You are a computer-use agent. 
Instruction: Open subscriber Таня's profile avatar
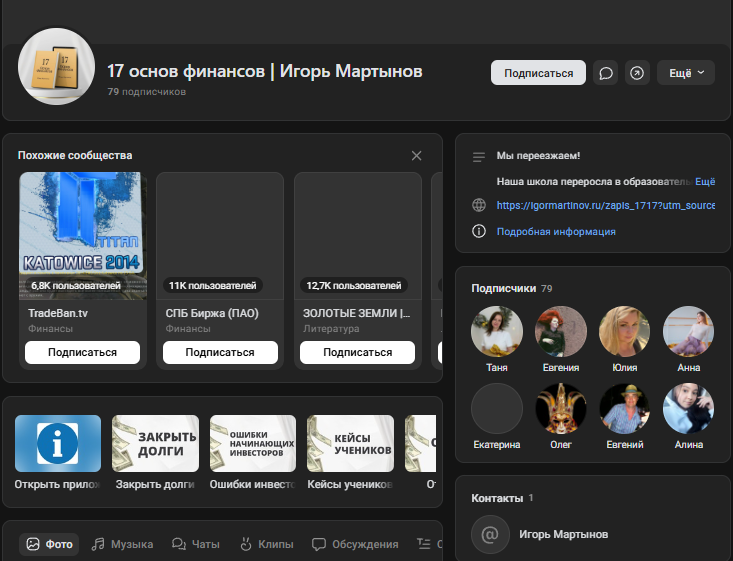pos(497,331)
